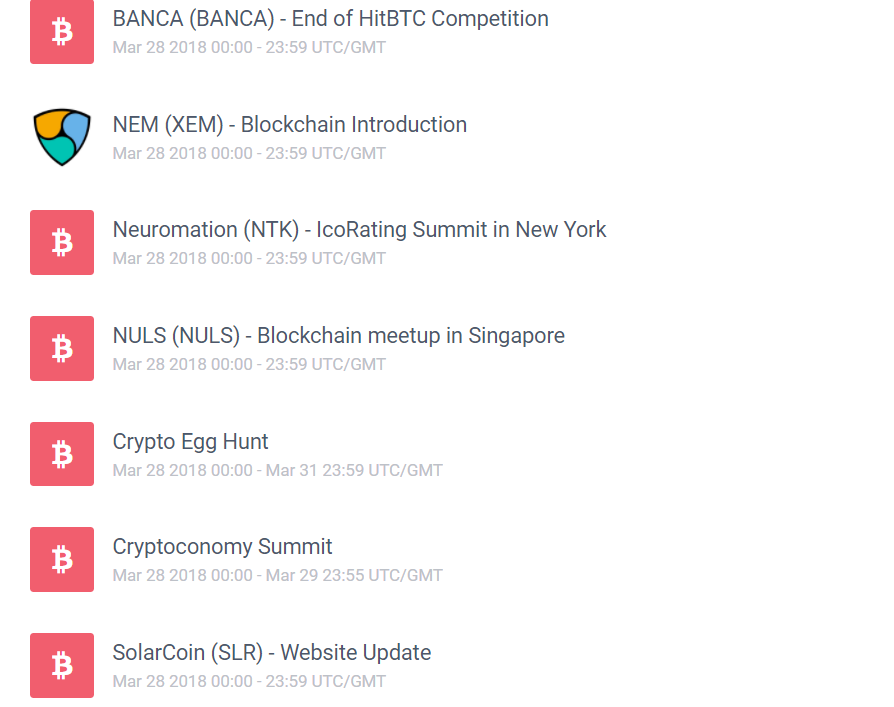Open the Crypto Egg Hunt event
The image size is (894, 707).
point(190,442)
